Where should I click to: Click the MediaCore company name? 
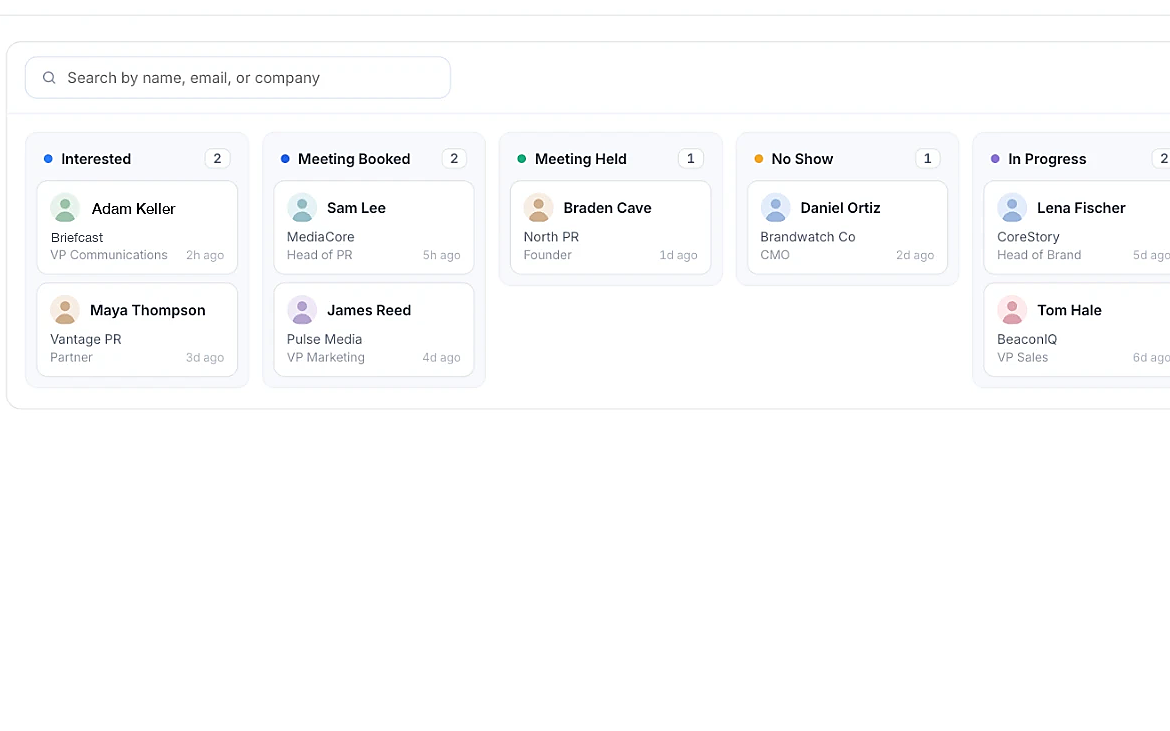click(321, 237)
